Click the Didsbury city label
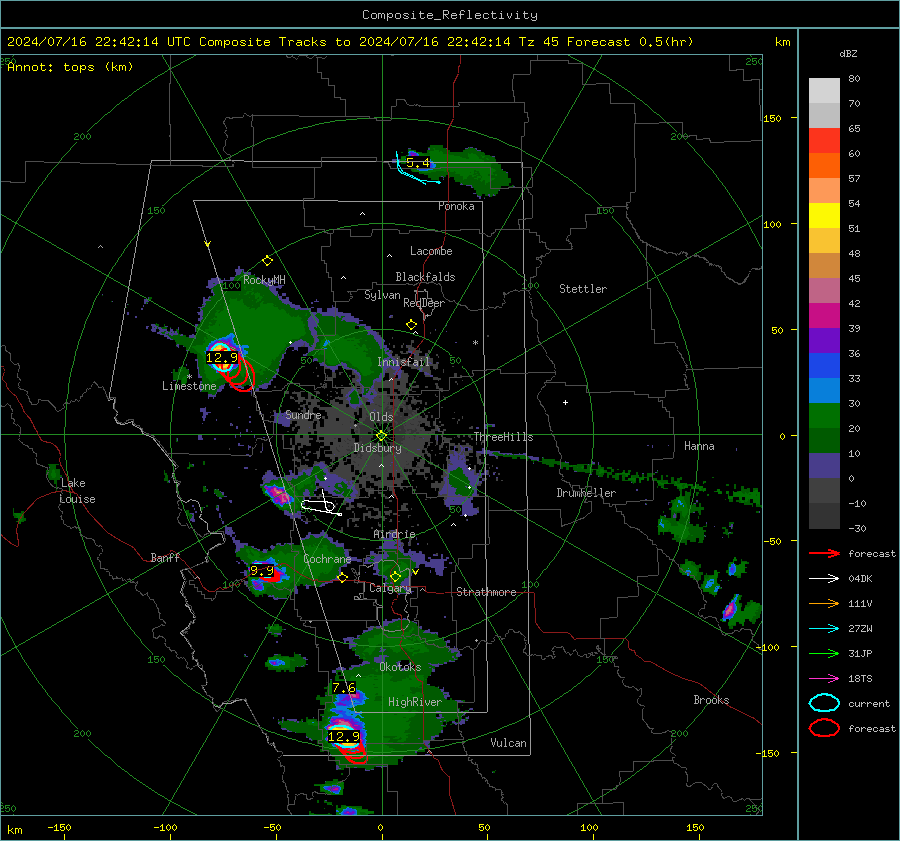Viewport: 900px width, 841px height. 378,448
